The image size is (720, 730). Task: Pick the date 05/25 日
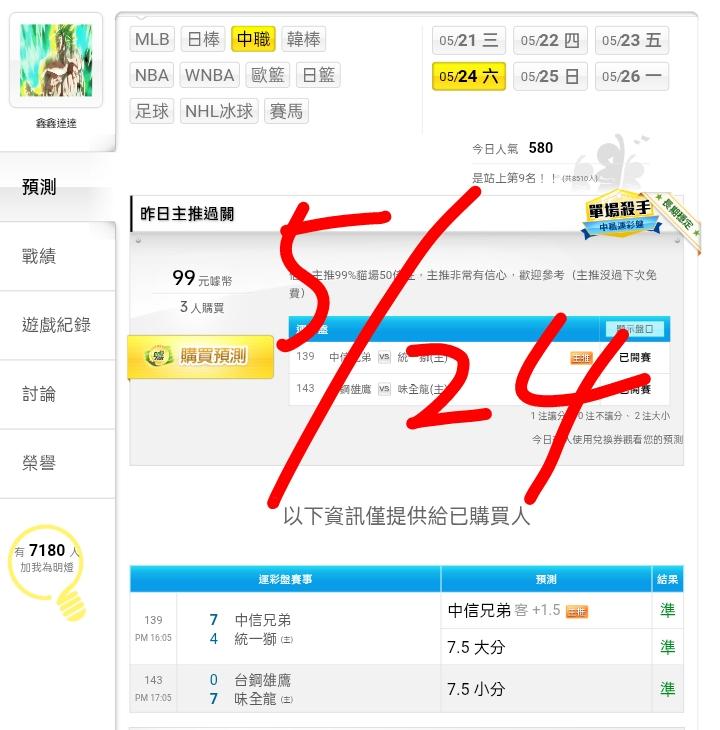[x=550, y=76]
